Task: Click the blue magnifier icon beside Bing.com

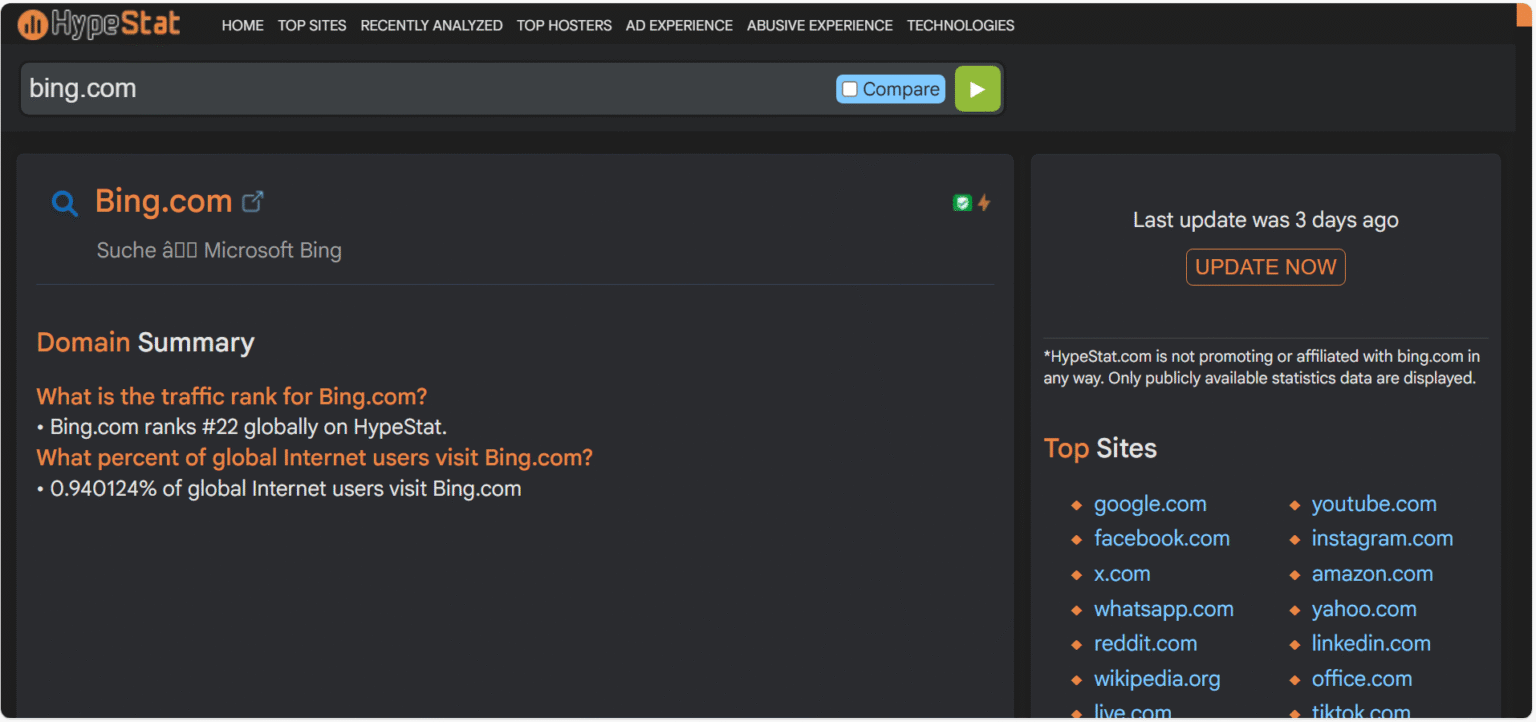Action: pos(64,204)
